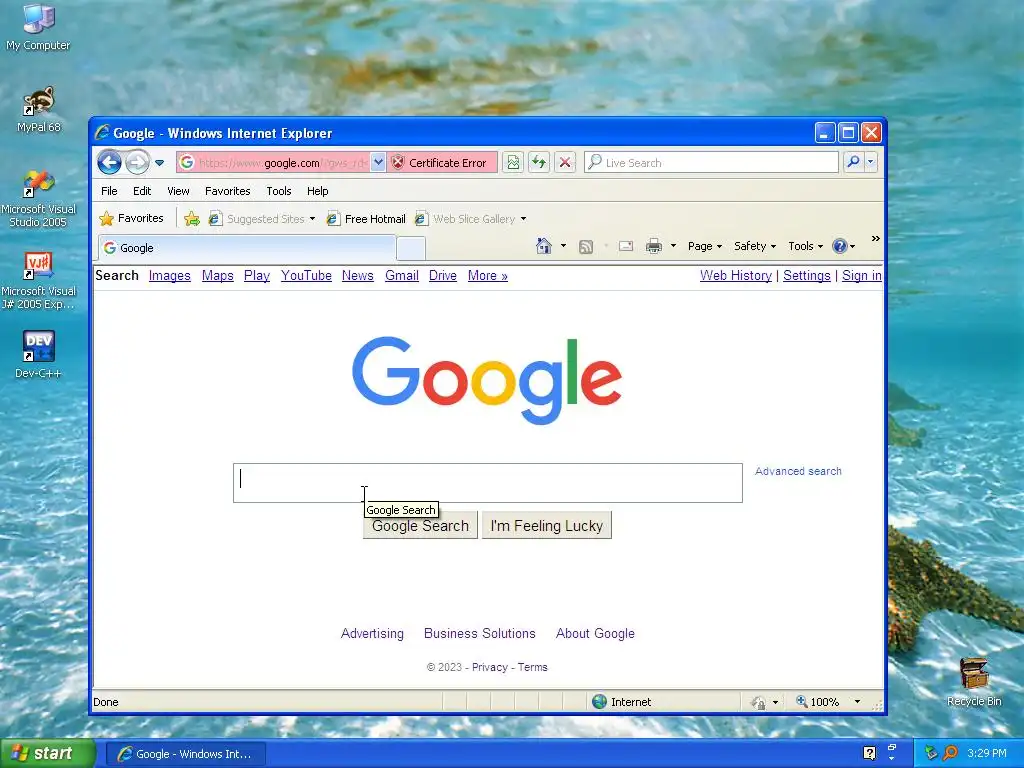Go back with the Back arrow button
The width and height of the screenshot is (1024, 768).
[110, 163]
